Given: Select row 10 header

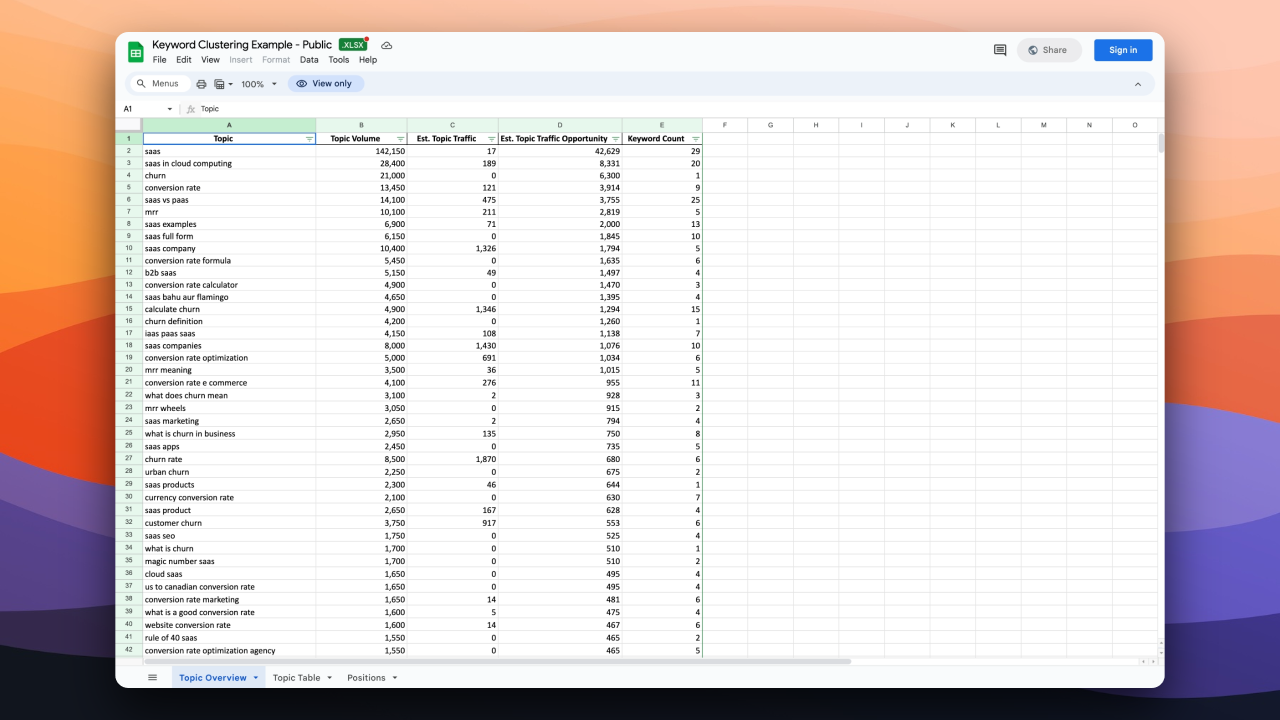Looking at the screenshot, I should pos(129,248).
